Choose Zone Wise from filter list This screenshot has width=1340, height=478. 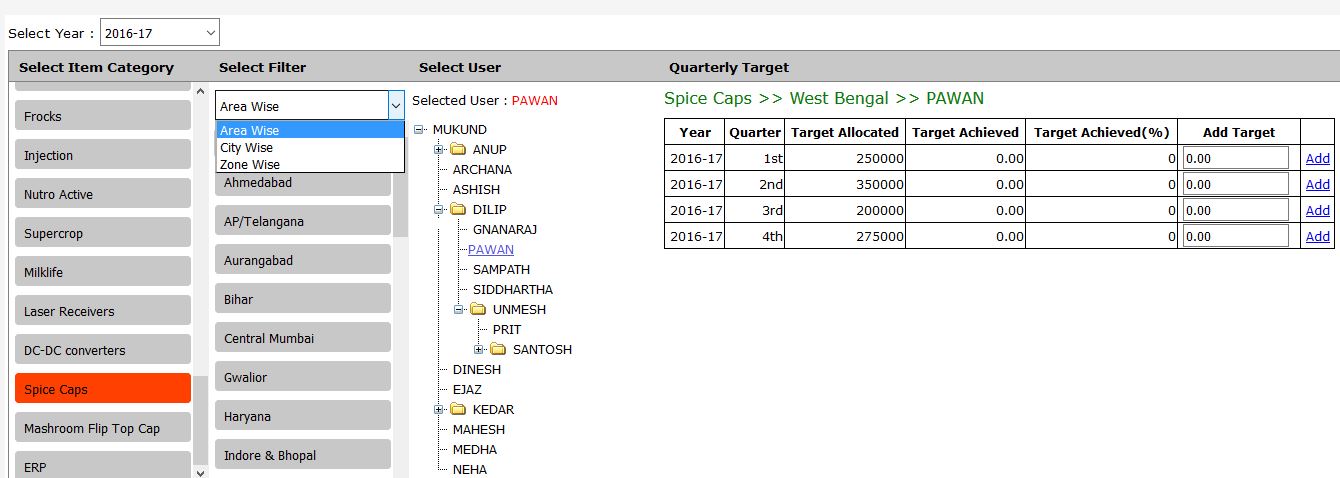[x=250, y=165]
